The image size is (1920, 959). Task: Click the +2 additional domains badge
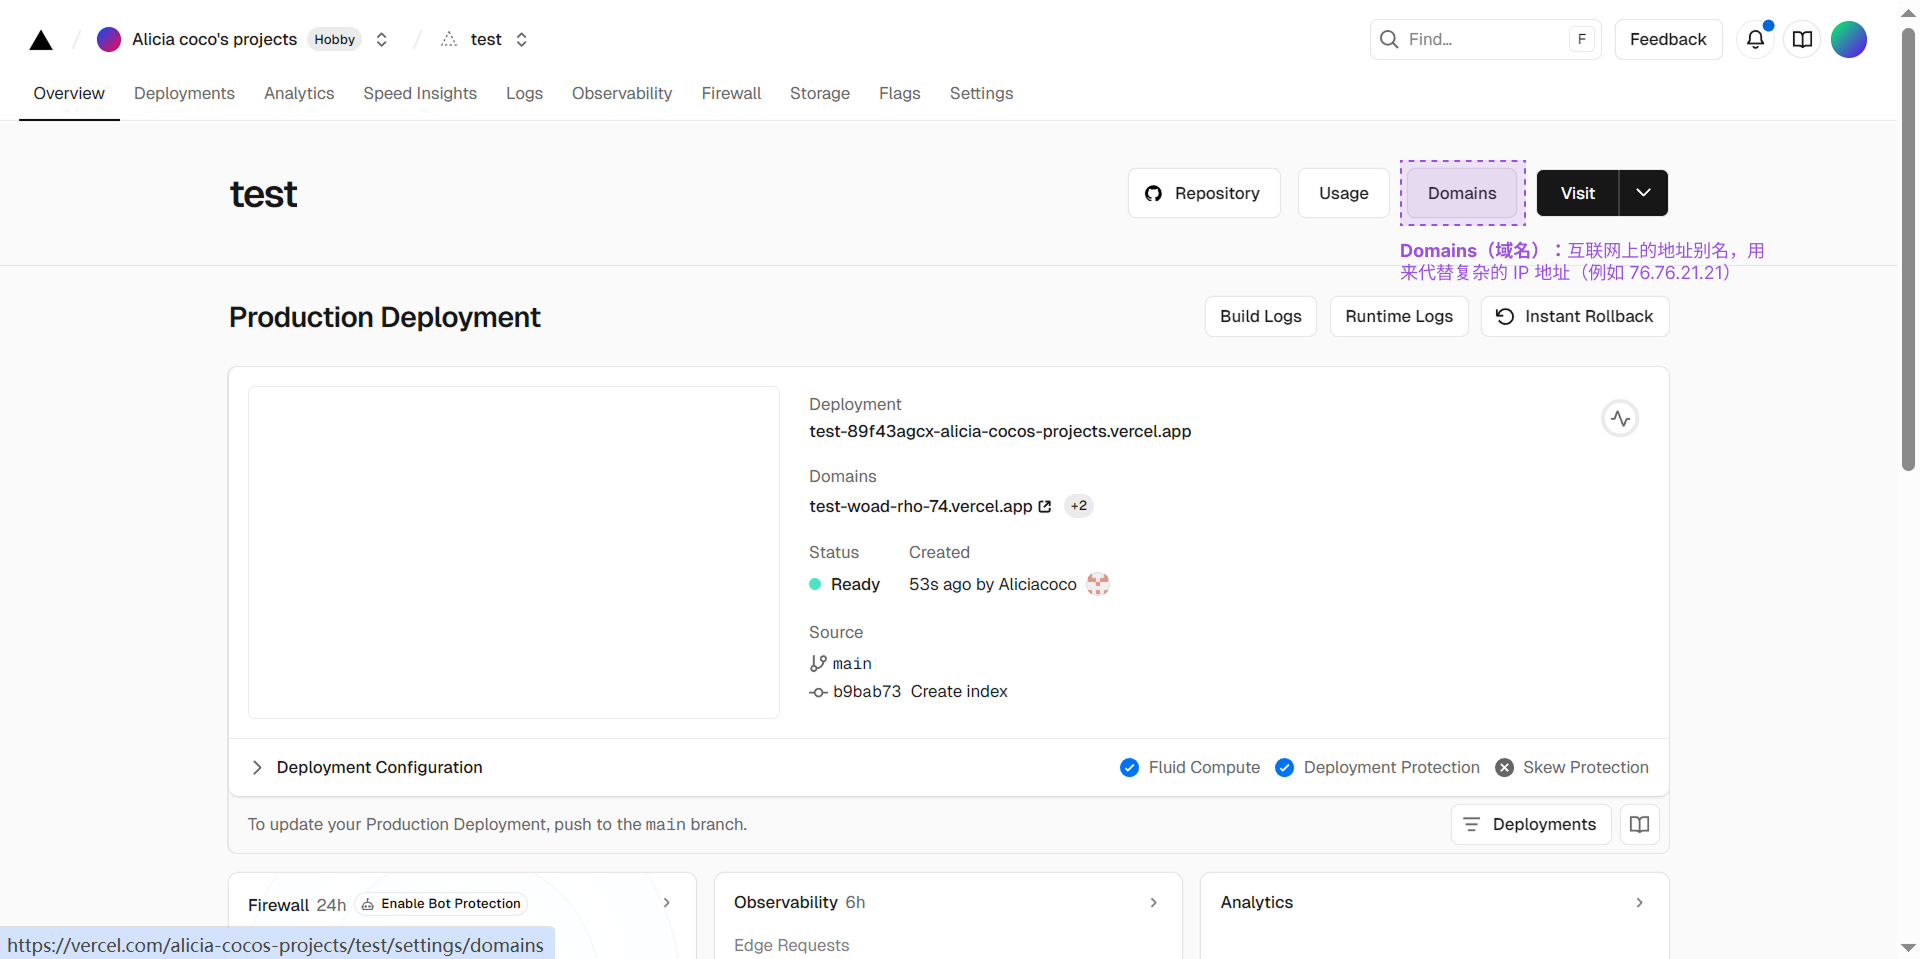[1079, 506]
